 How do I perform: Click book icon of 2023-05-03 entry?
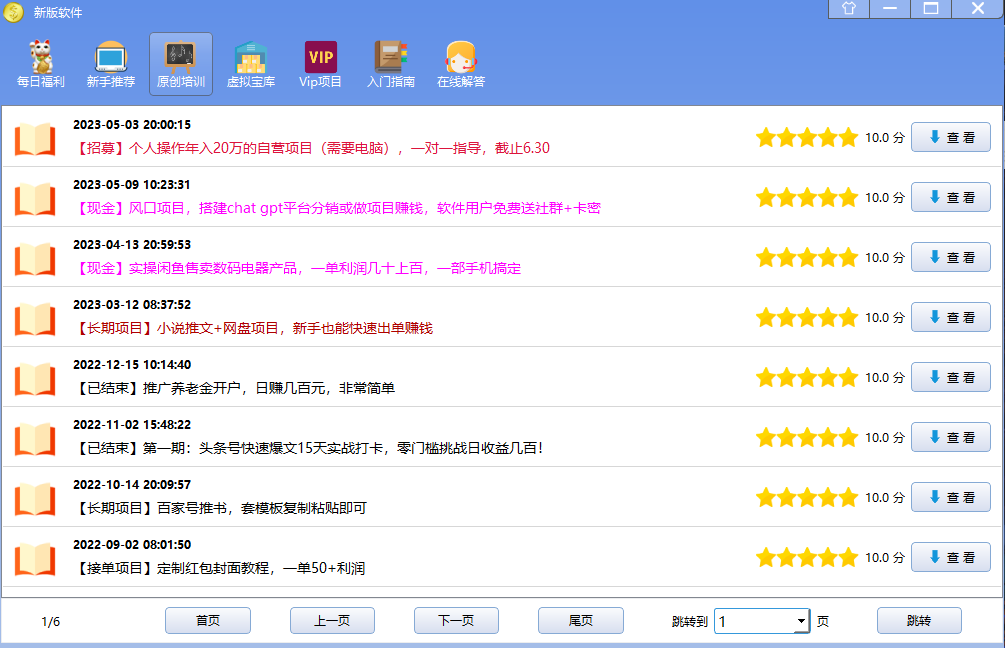35,139
